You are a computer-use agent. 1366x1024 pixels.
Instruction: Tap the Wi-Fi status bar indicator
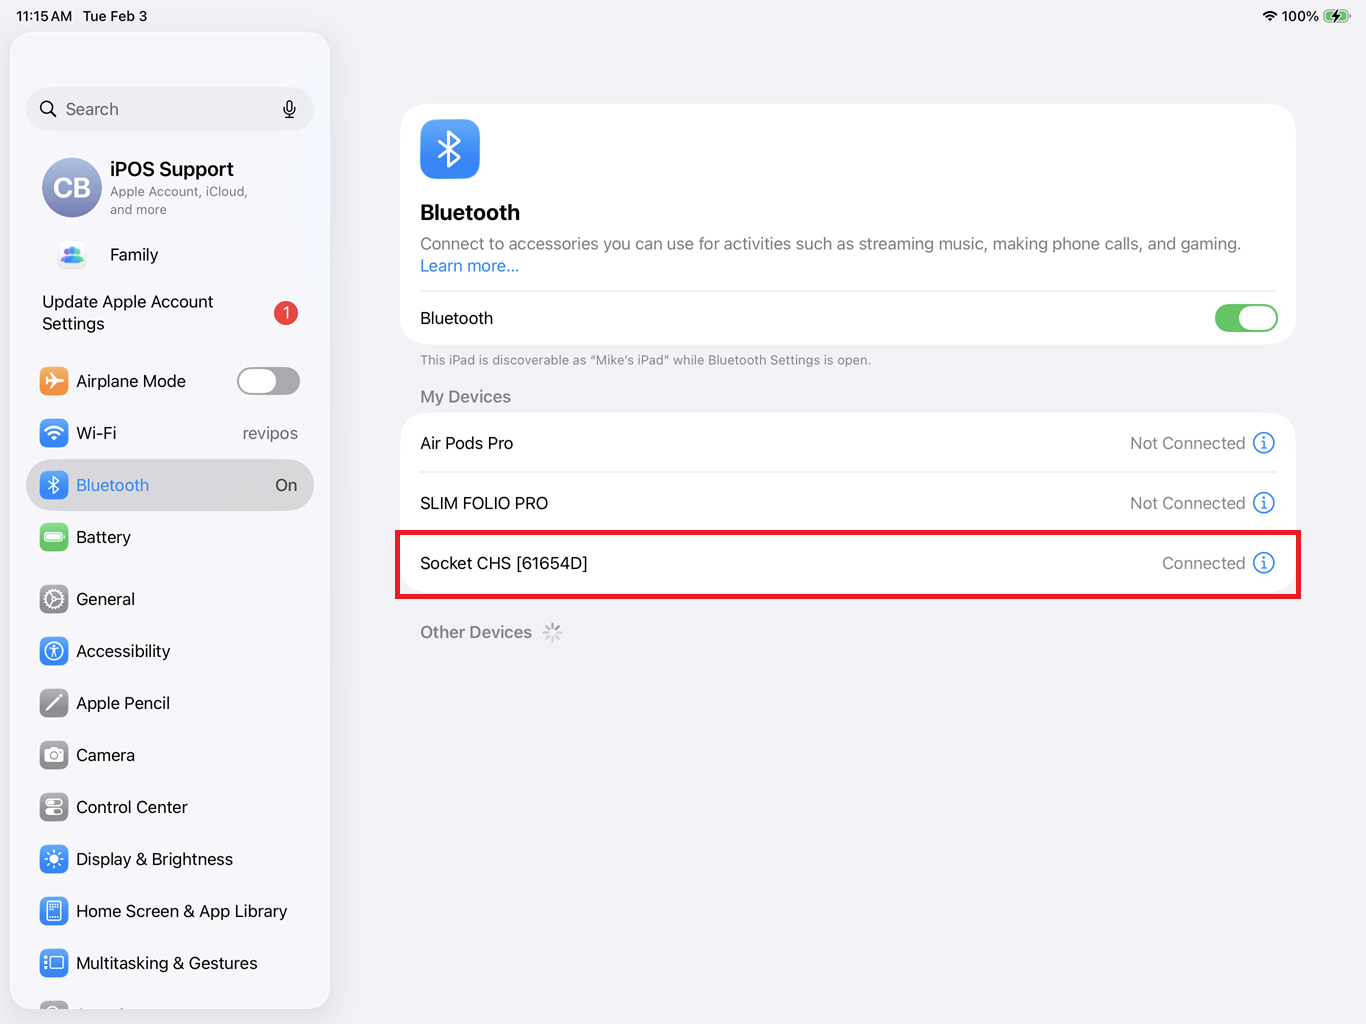pos(1270,16)
